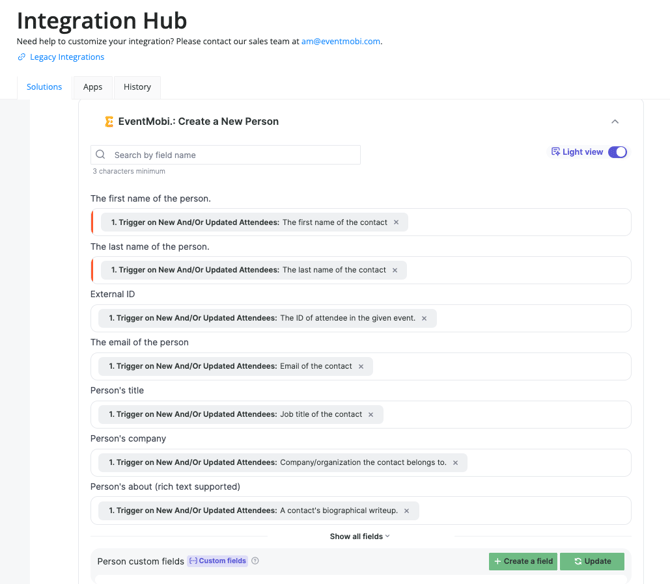
Task: Expand Show all fields
Action: (x=360, y=537)
